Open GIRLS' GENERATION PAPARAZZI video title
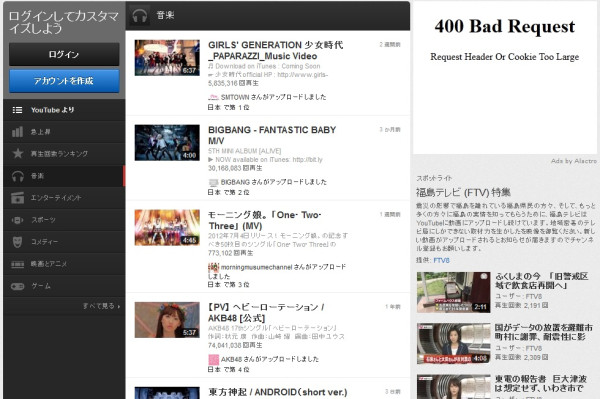This screenshot has height=399, width=600. pos(276,50)
